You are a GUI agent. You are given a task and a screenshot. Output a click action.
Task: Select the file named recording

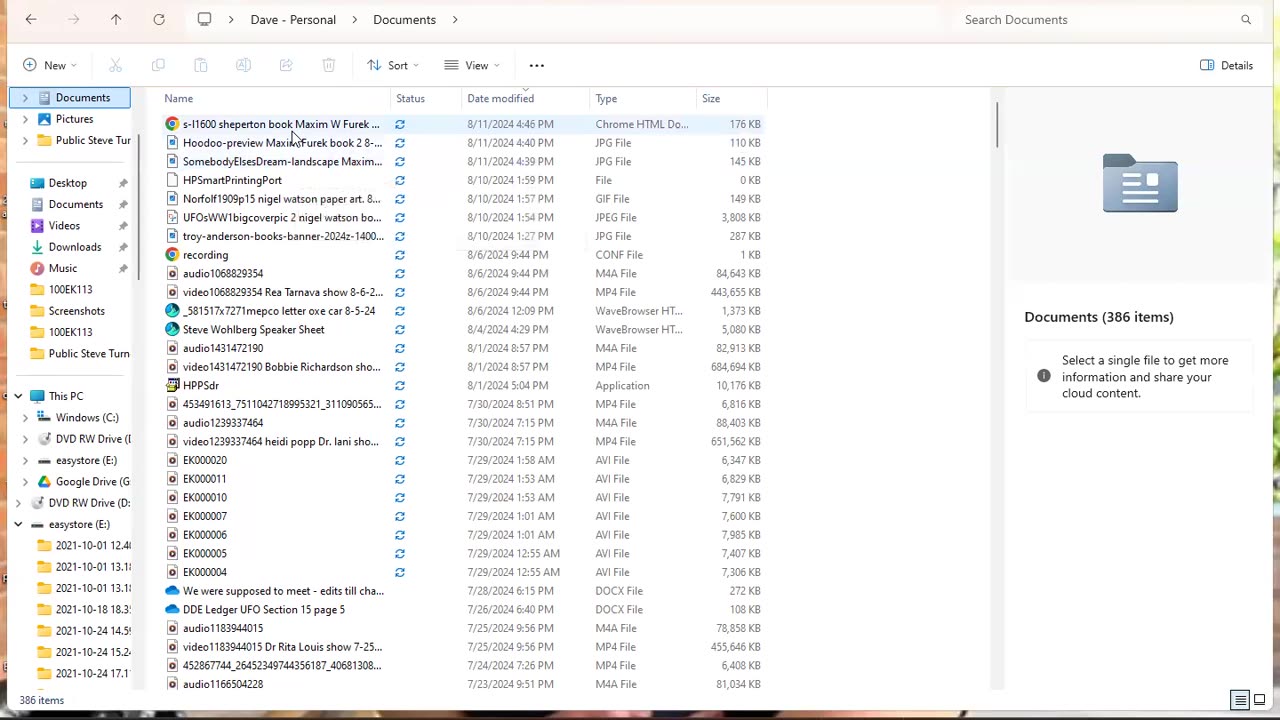pos(205,255)
